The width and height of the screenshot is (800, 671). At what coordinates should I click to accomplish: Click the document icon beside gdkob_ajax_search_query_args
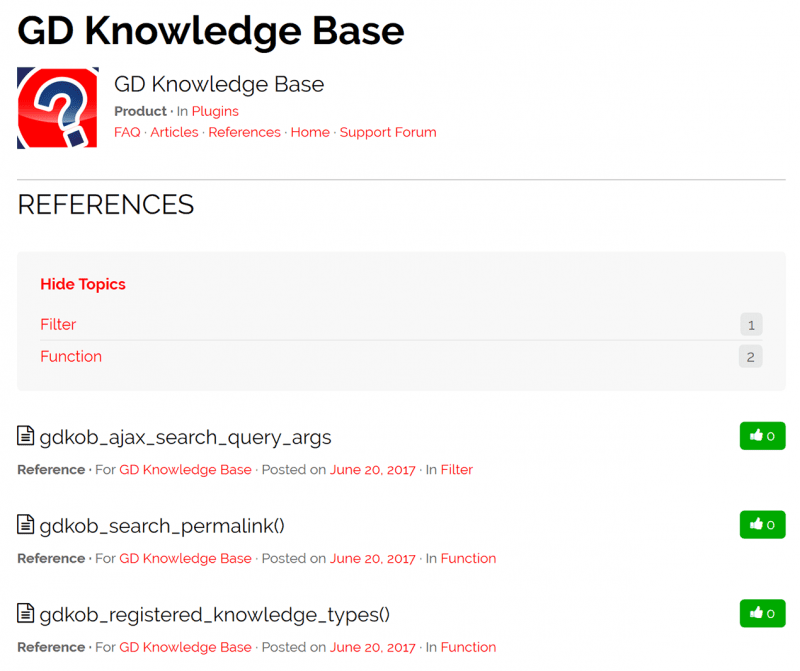[26, 436]
